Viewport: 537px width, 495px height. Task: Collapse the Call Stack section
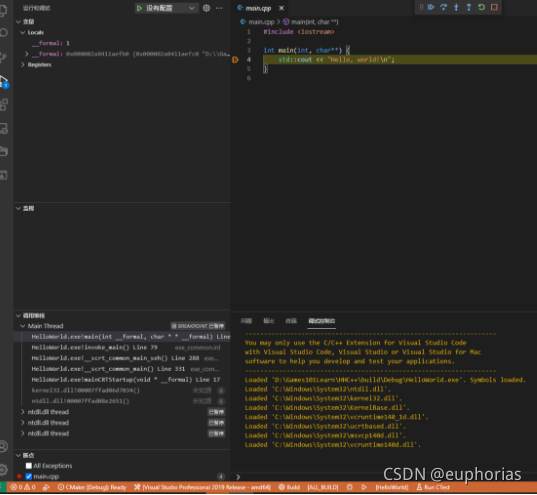pyautogui.click(x=18, y=315)
